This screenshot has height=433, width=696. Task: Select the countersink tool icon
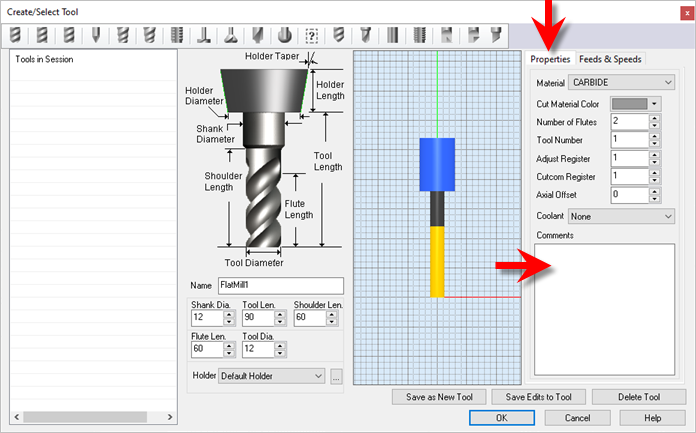pyautogui.click(x=366, y=35)
